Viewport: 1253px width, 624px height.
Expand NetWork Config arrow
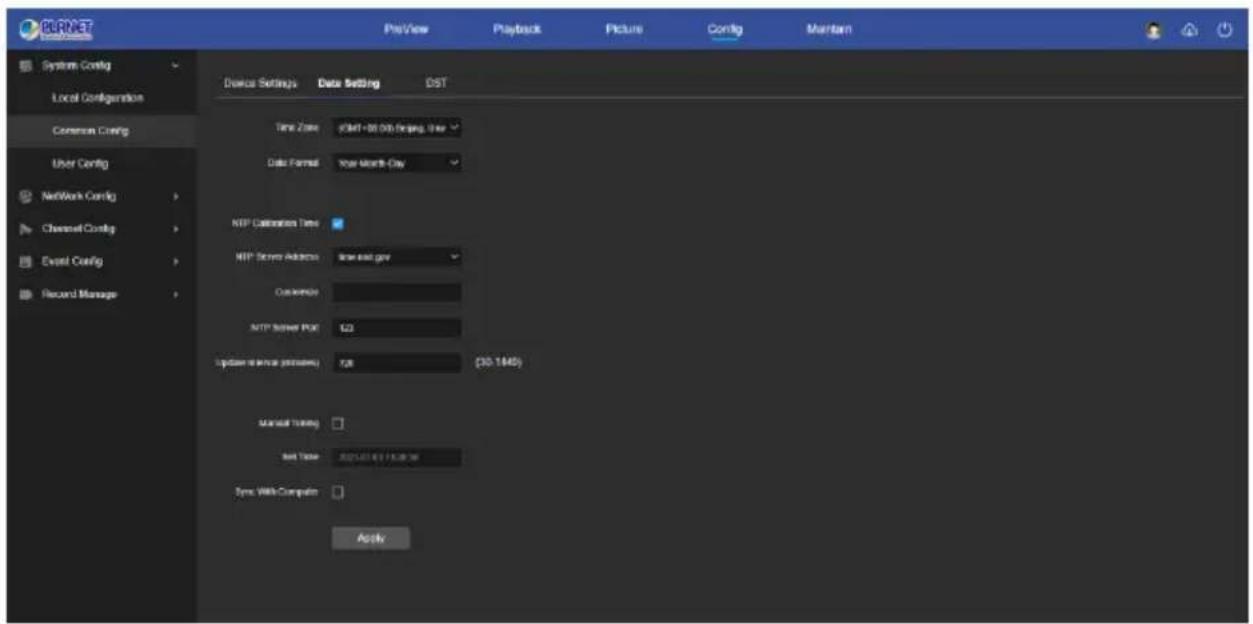[x=176, y=196]
